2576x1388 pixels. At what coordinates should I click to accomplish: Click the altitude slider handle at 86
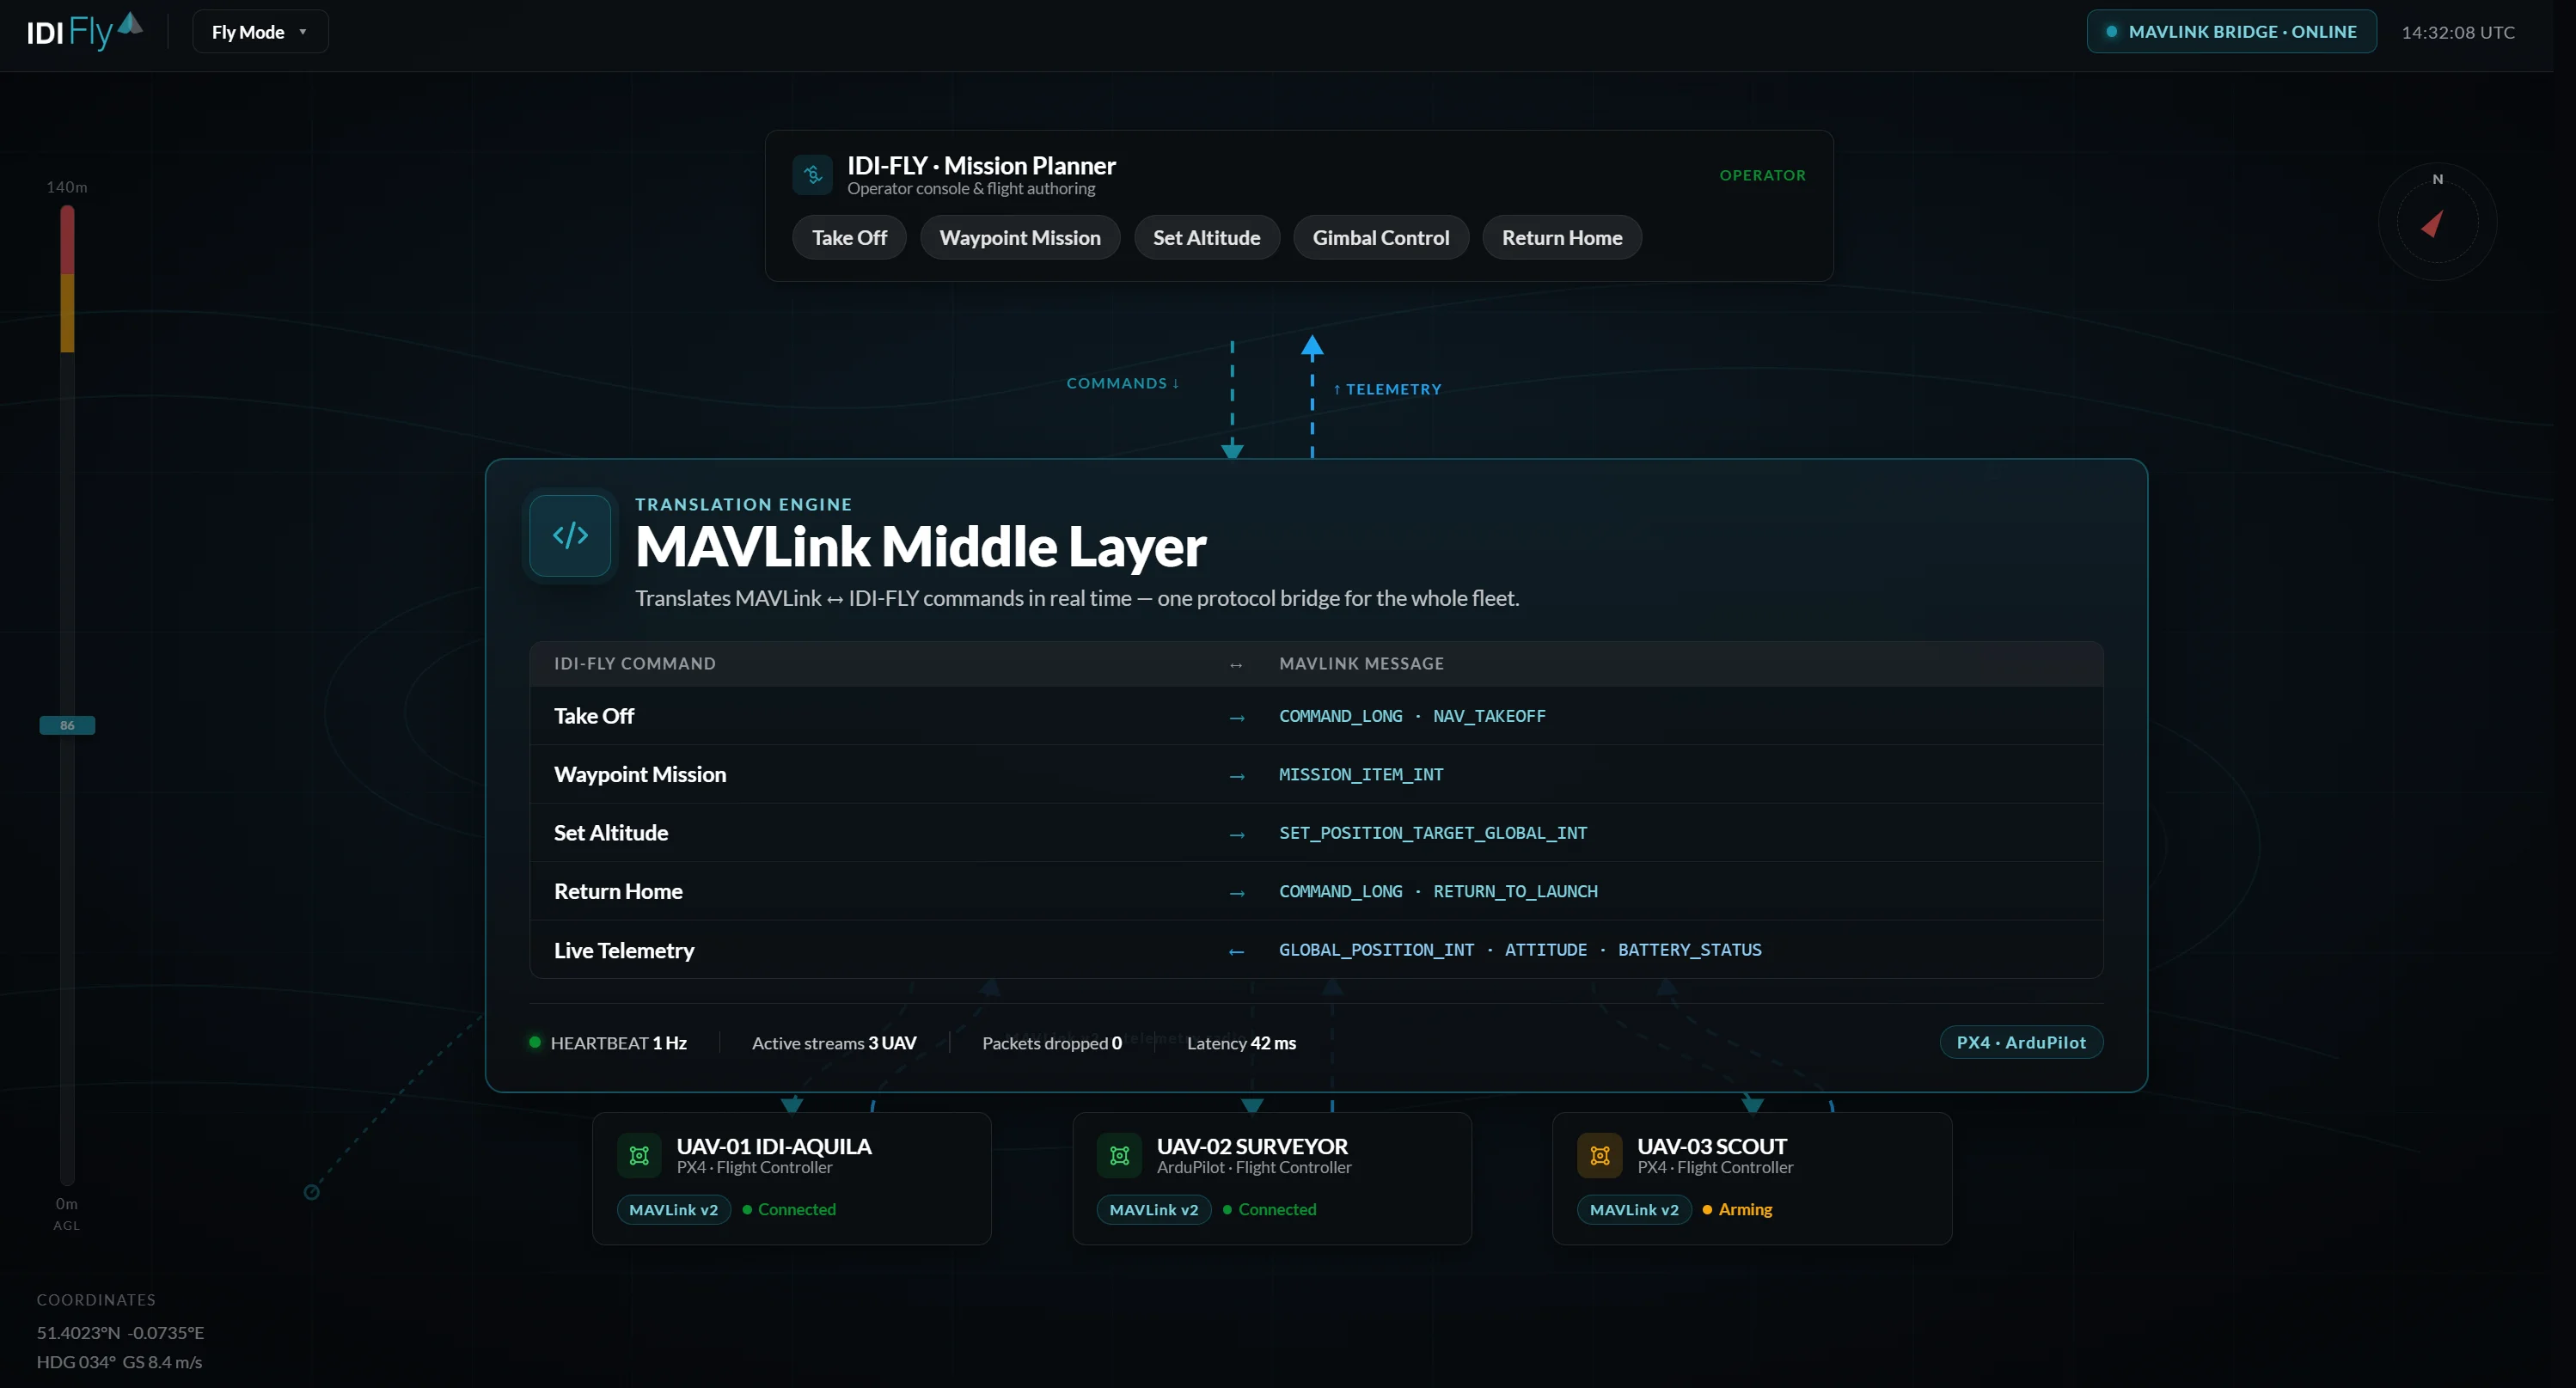pos(67,725)
